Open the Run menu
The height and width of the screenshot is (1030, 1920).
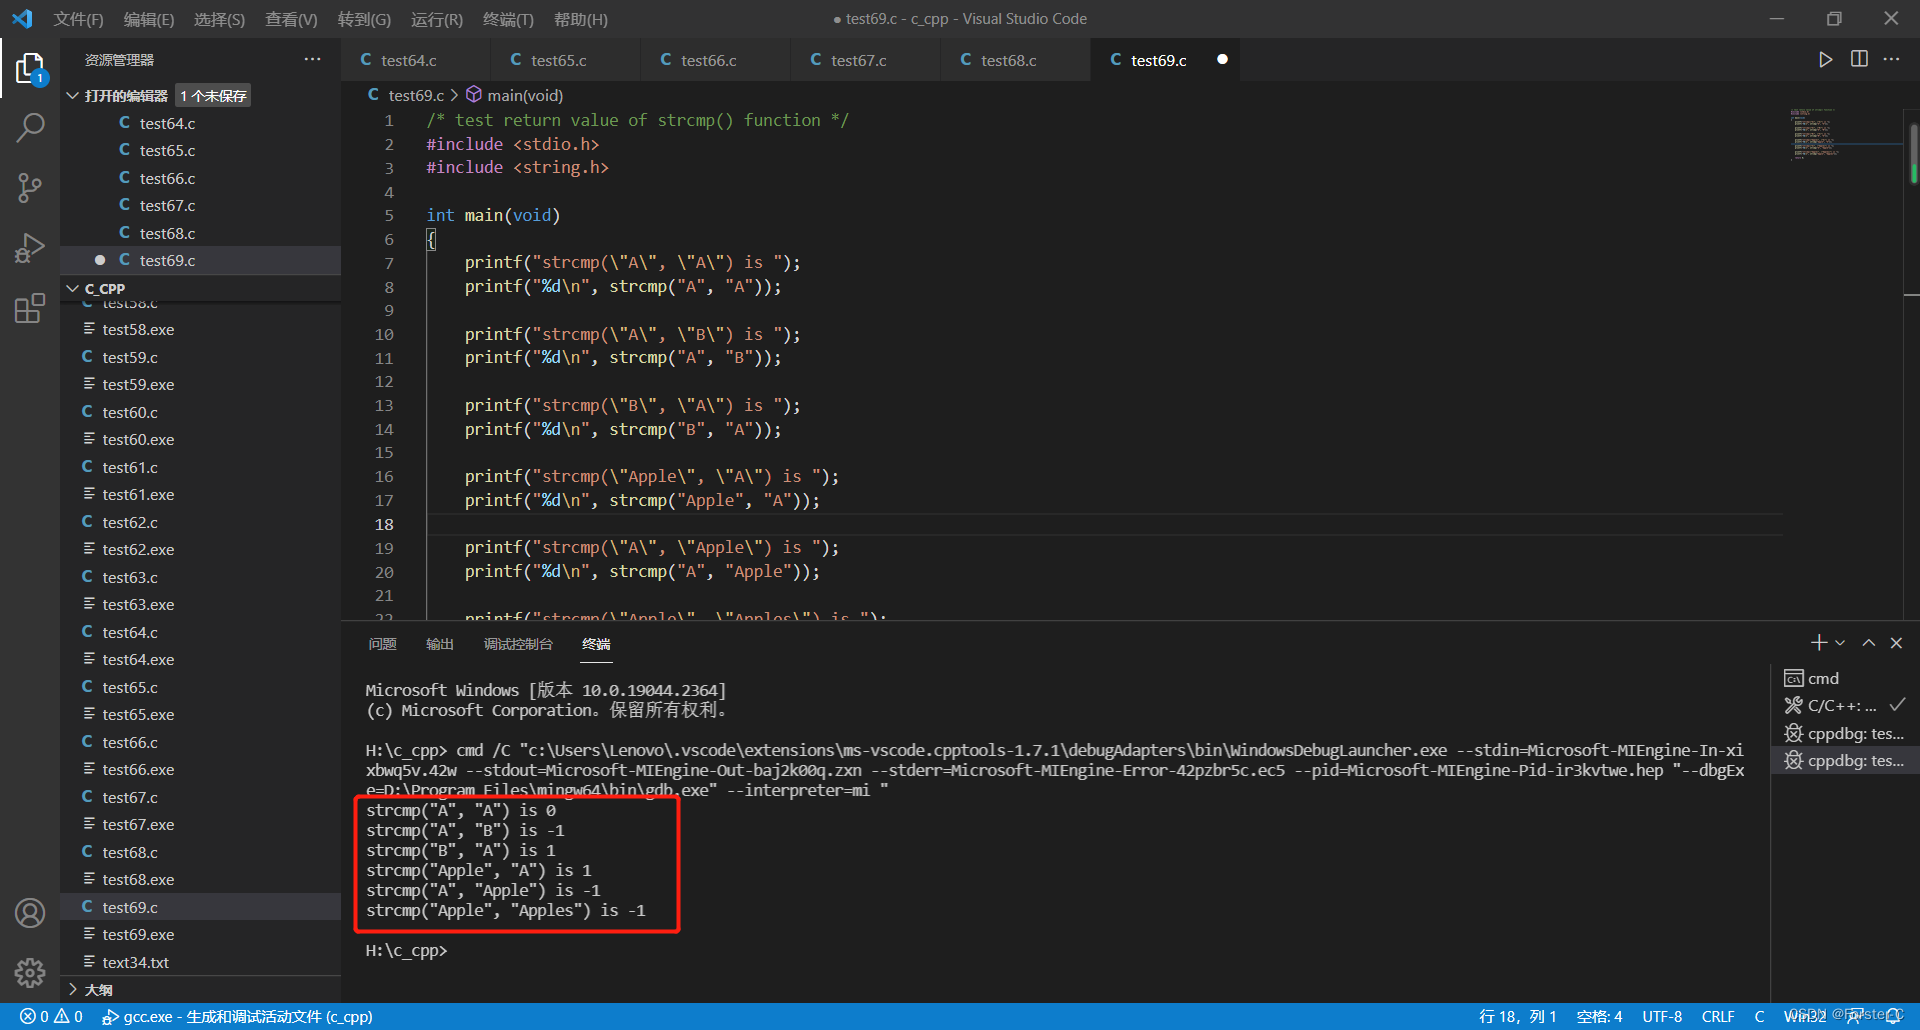click(437, 19)
